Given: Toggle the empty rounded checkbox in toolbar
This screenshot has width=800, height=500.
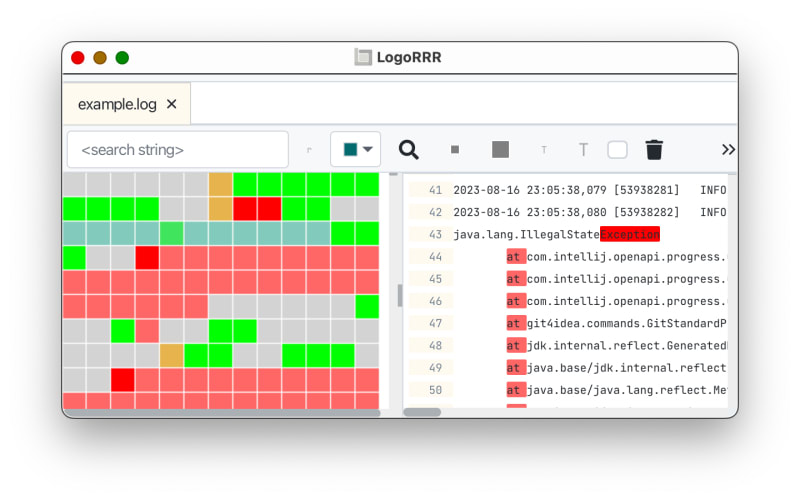Looking at the screenshot, I should 617,150.
